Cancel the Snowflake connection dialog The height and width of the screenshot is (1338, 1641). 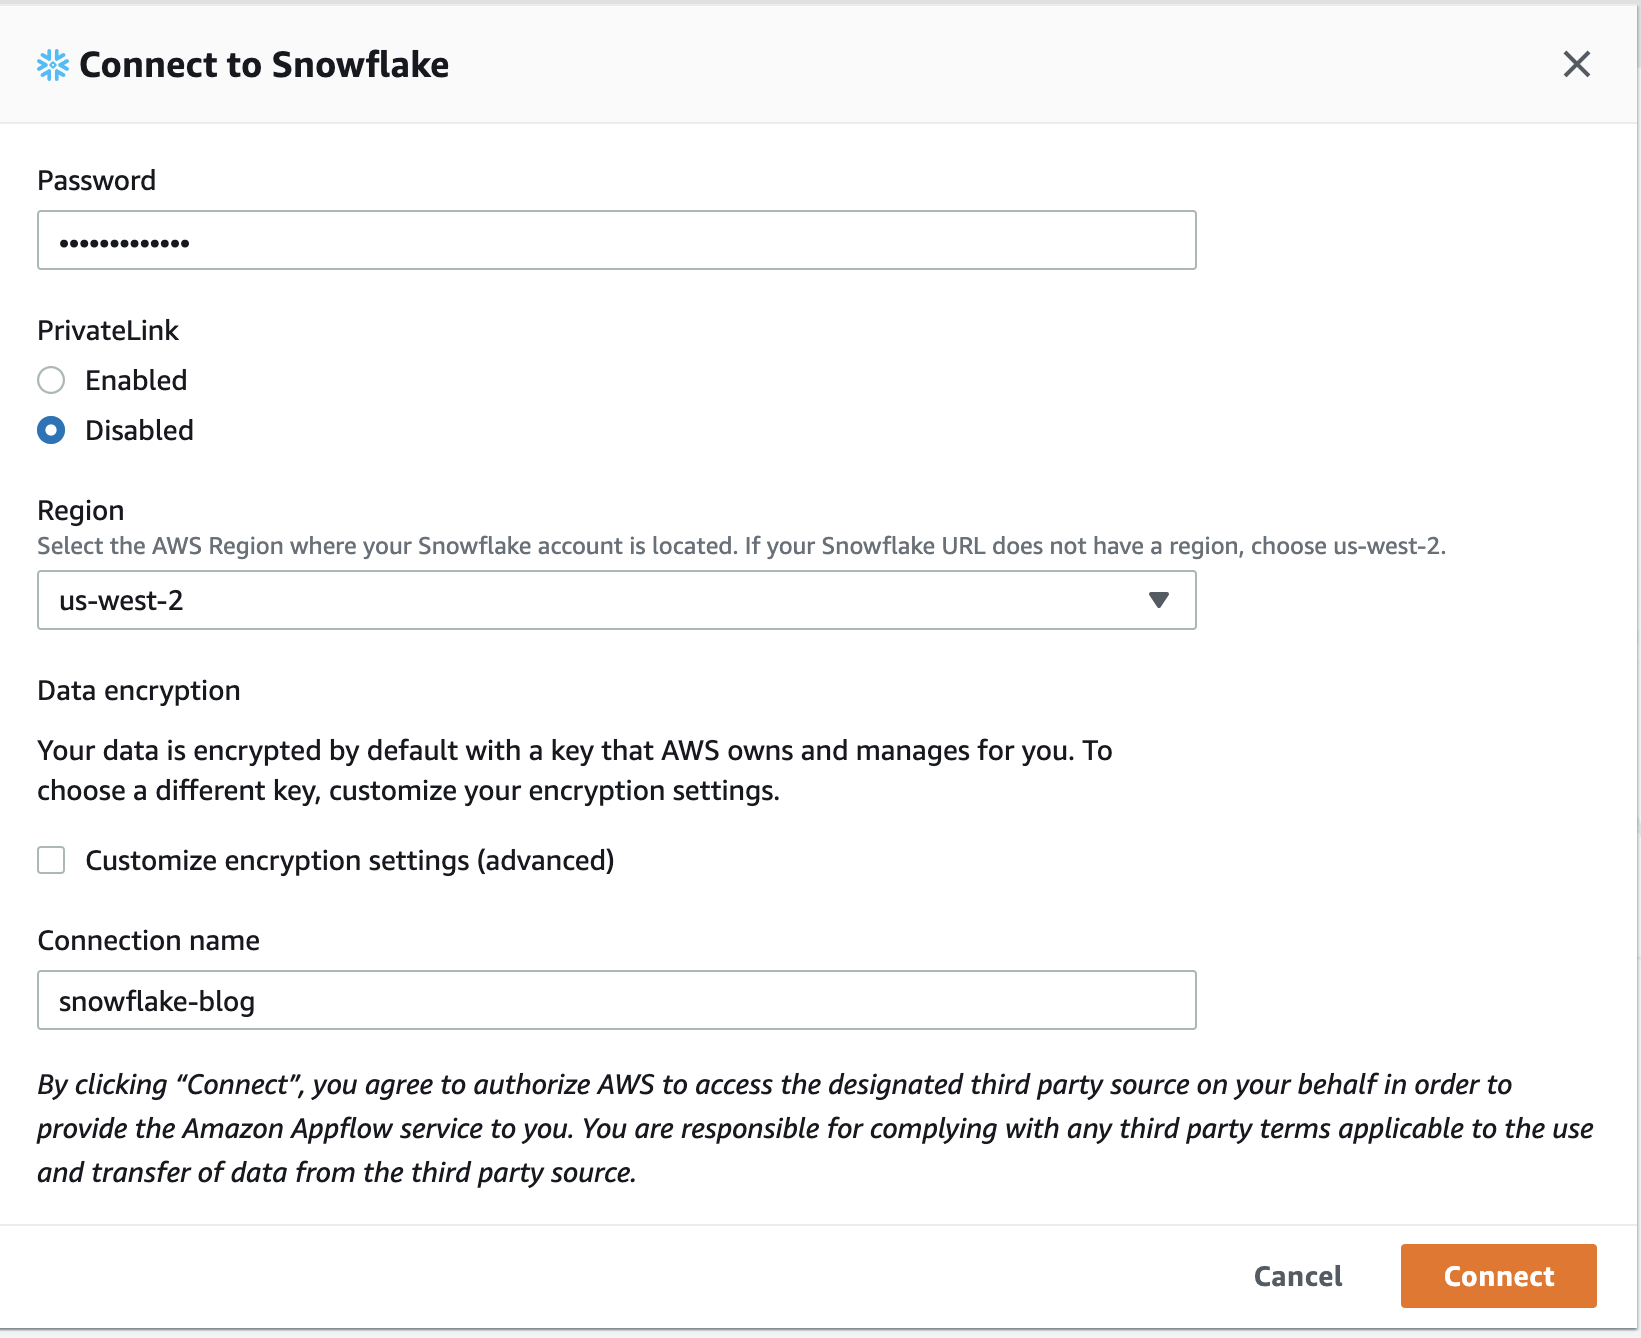point(1297,1276)
